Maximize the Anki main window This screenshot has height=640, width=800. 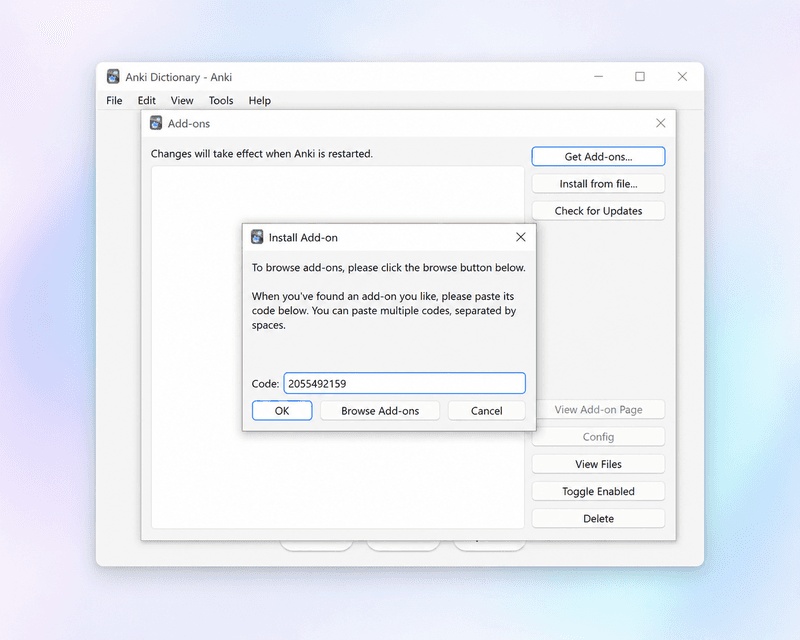coord(640,77)
